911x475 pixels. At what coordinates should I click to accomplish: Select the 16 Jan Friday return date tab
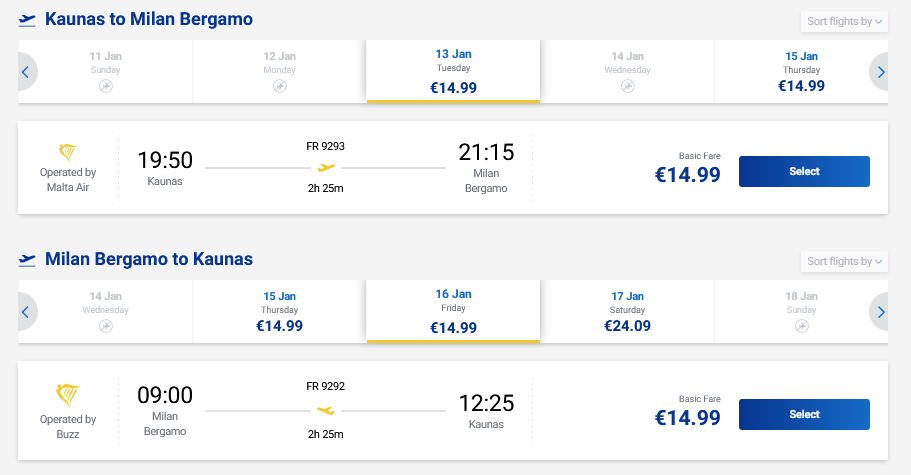tap(453, 312)
